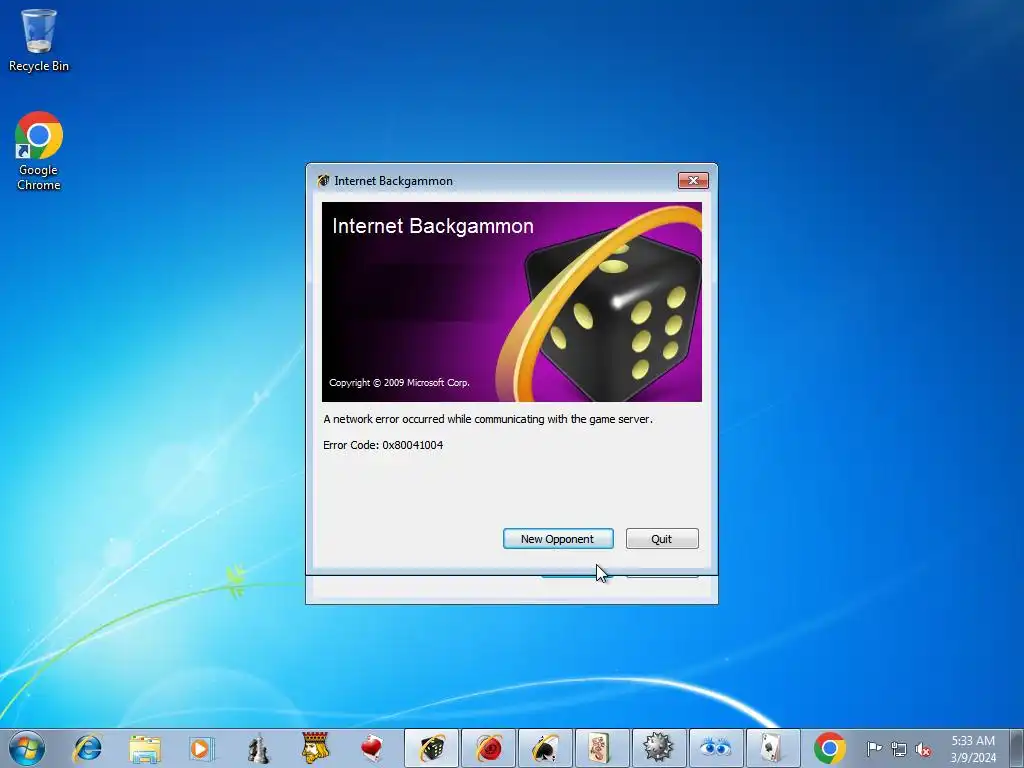Close the Internet Backgammon dialog
This screenshot has width=1024, height=768.
point(693,180)
